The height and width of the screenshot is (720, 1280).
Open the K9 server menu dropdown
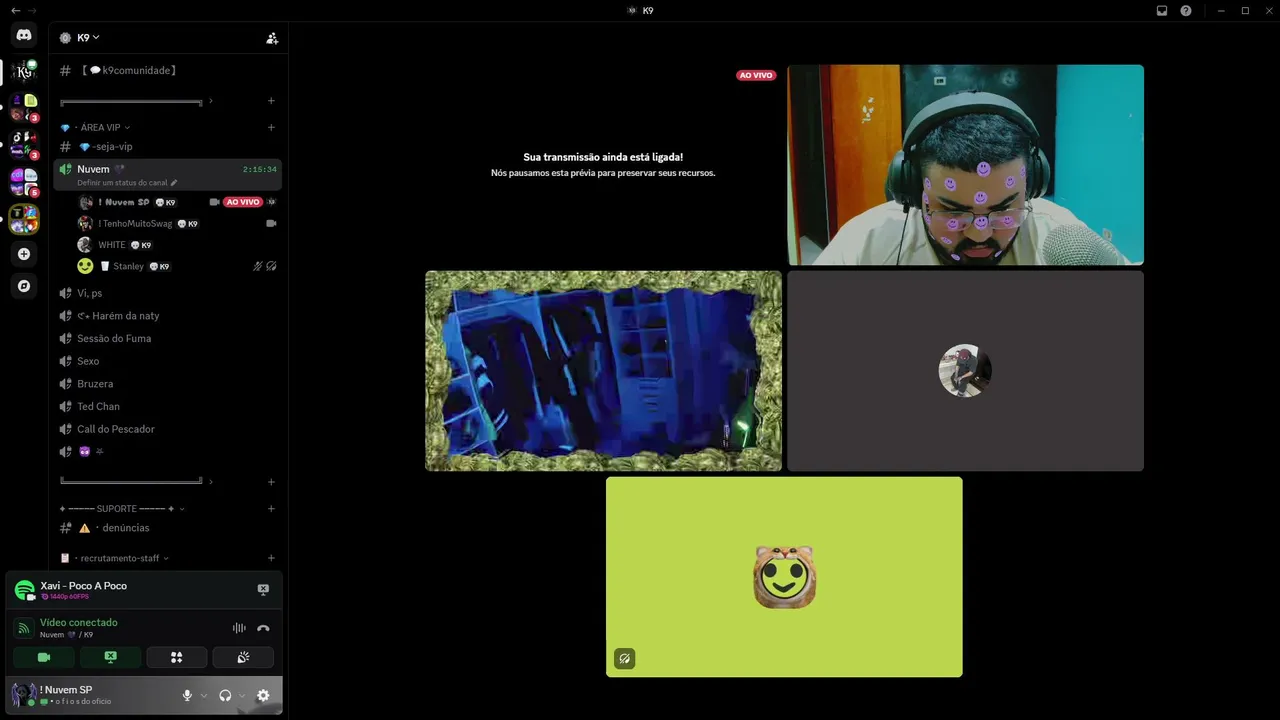coord(89,38)
